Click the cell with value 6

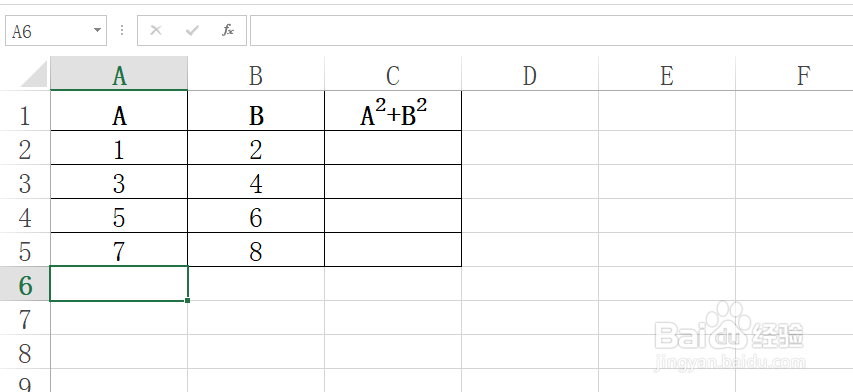coord(256,216)
